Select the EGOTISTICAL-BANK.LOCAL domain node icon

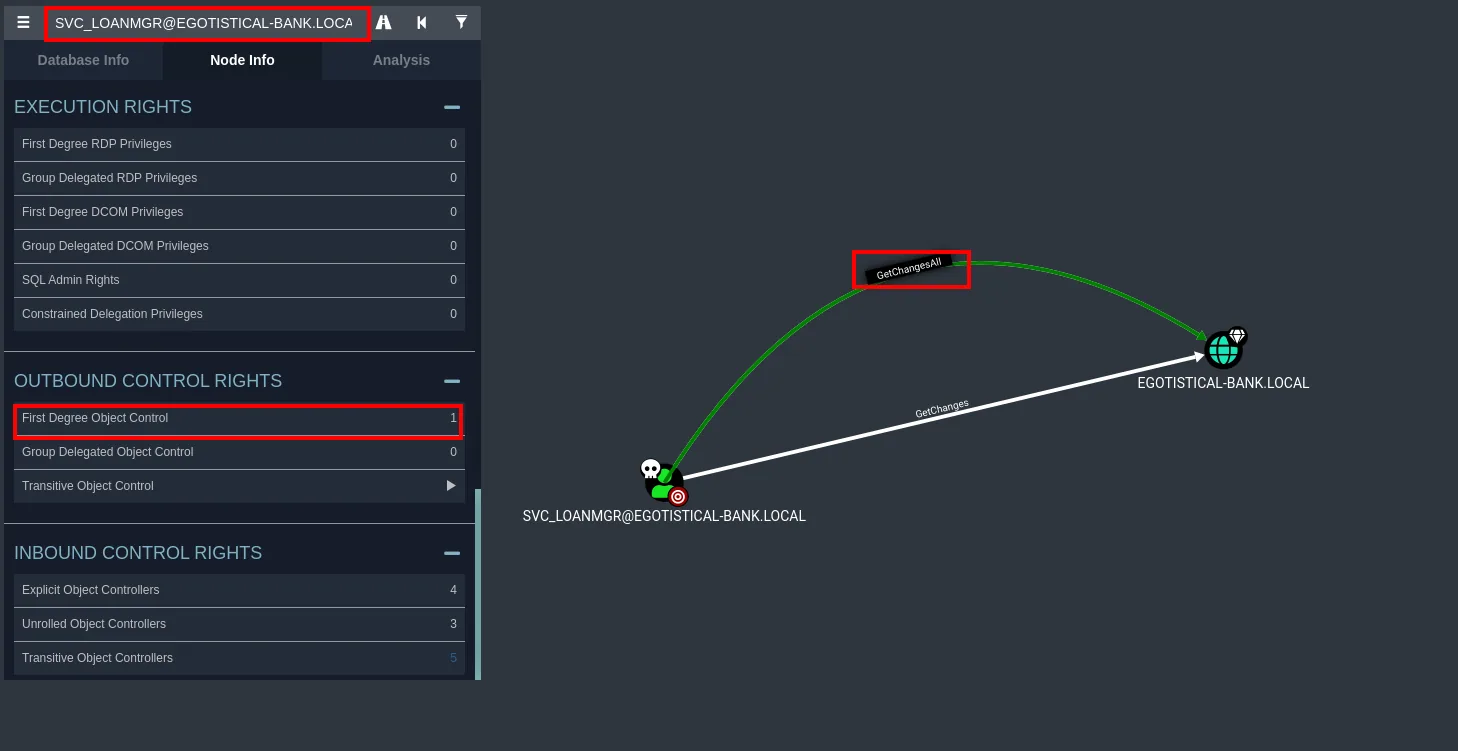tap(1224, 349)
